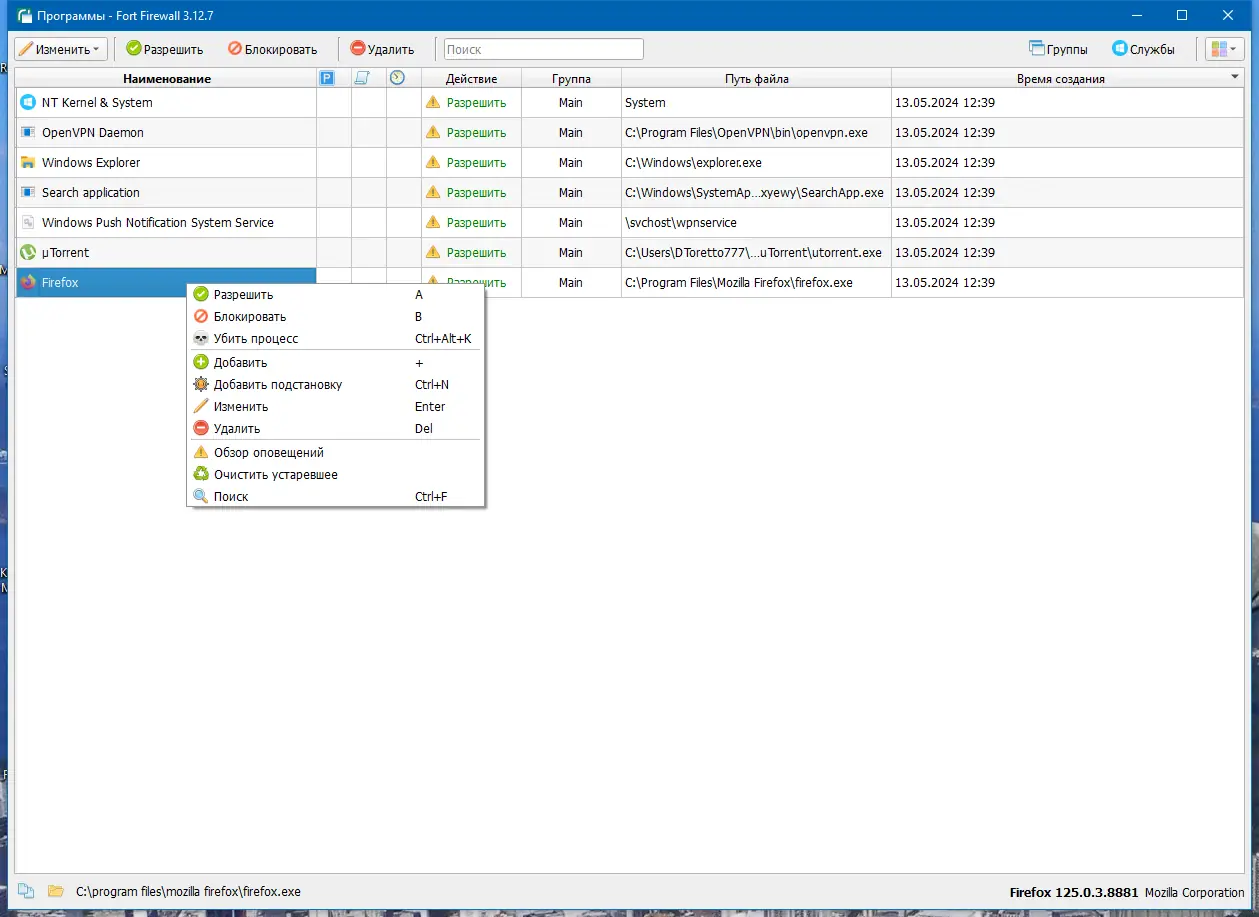Open the Службы button

pos(1143,49)
